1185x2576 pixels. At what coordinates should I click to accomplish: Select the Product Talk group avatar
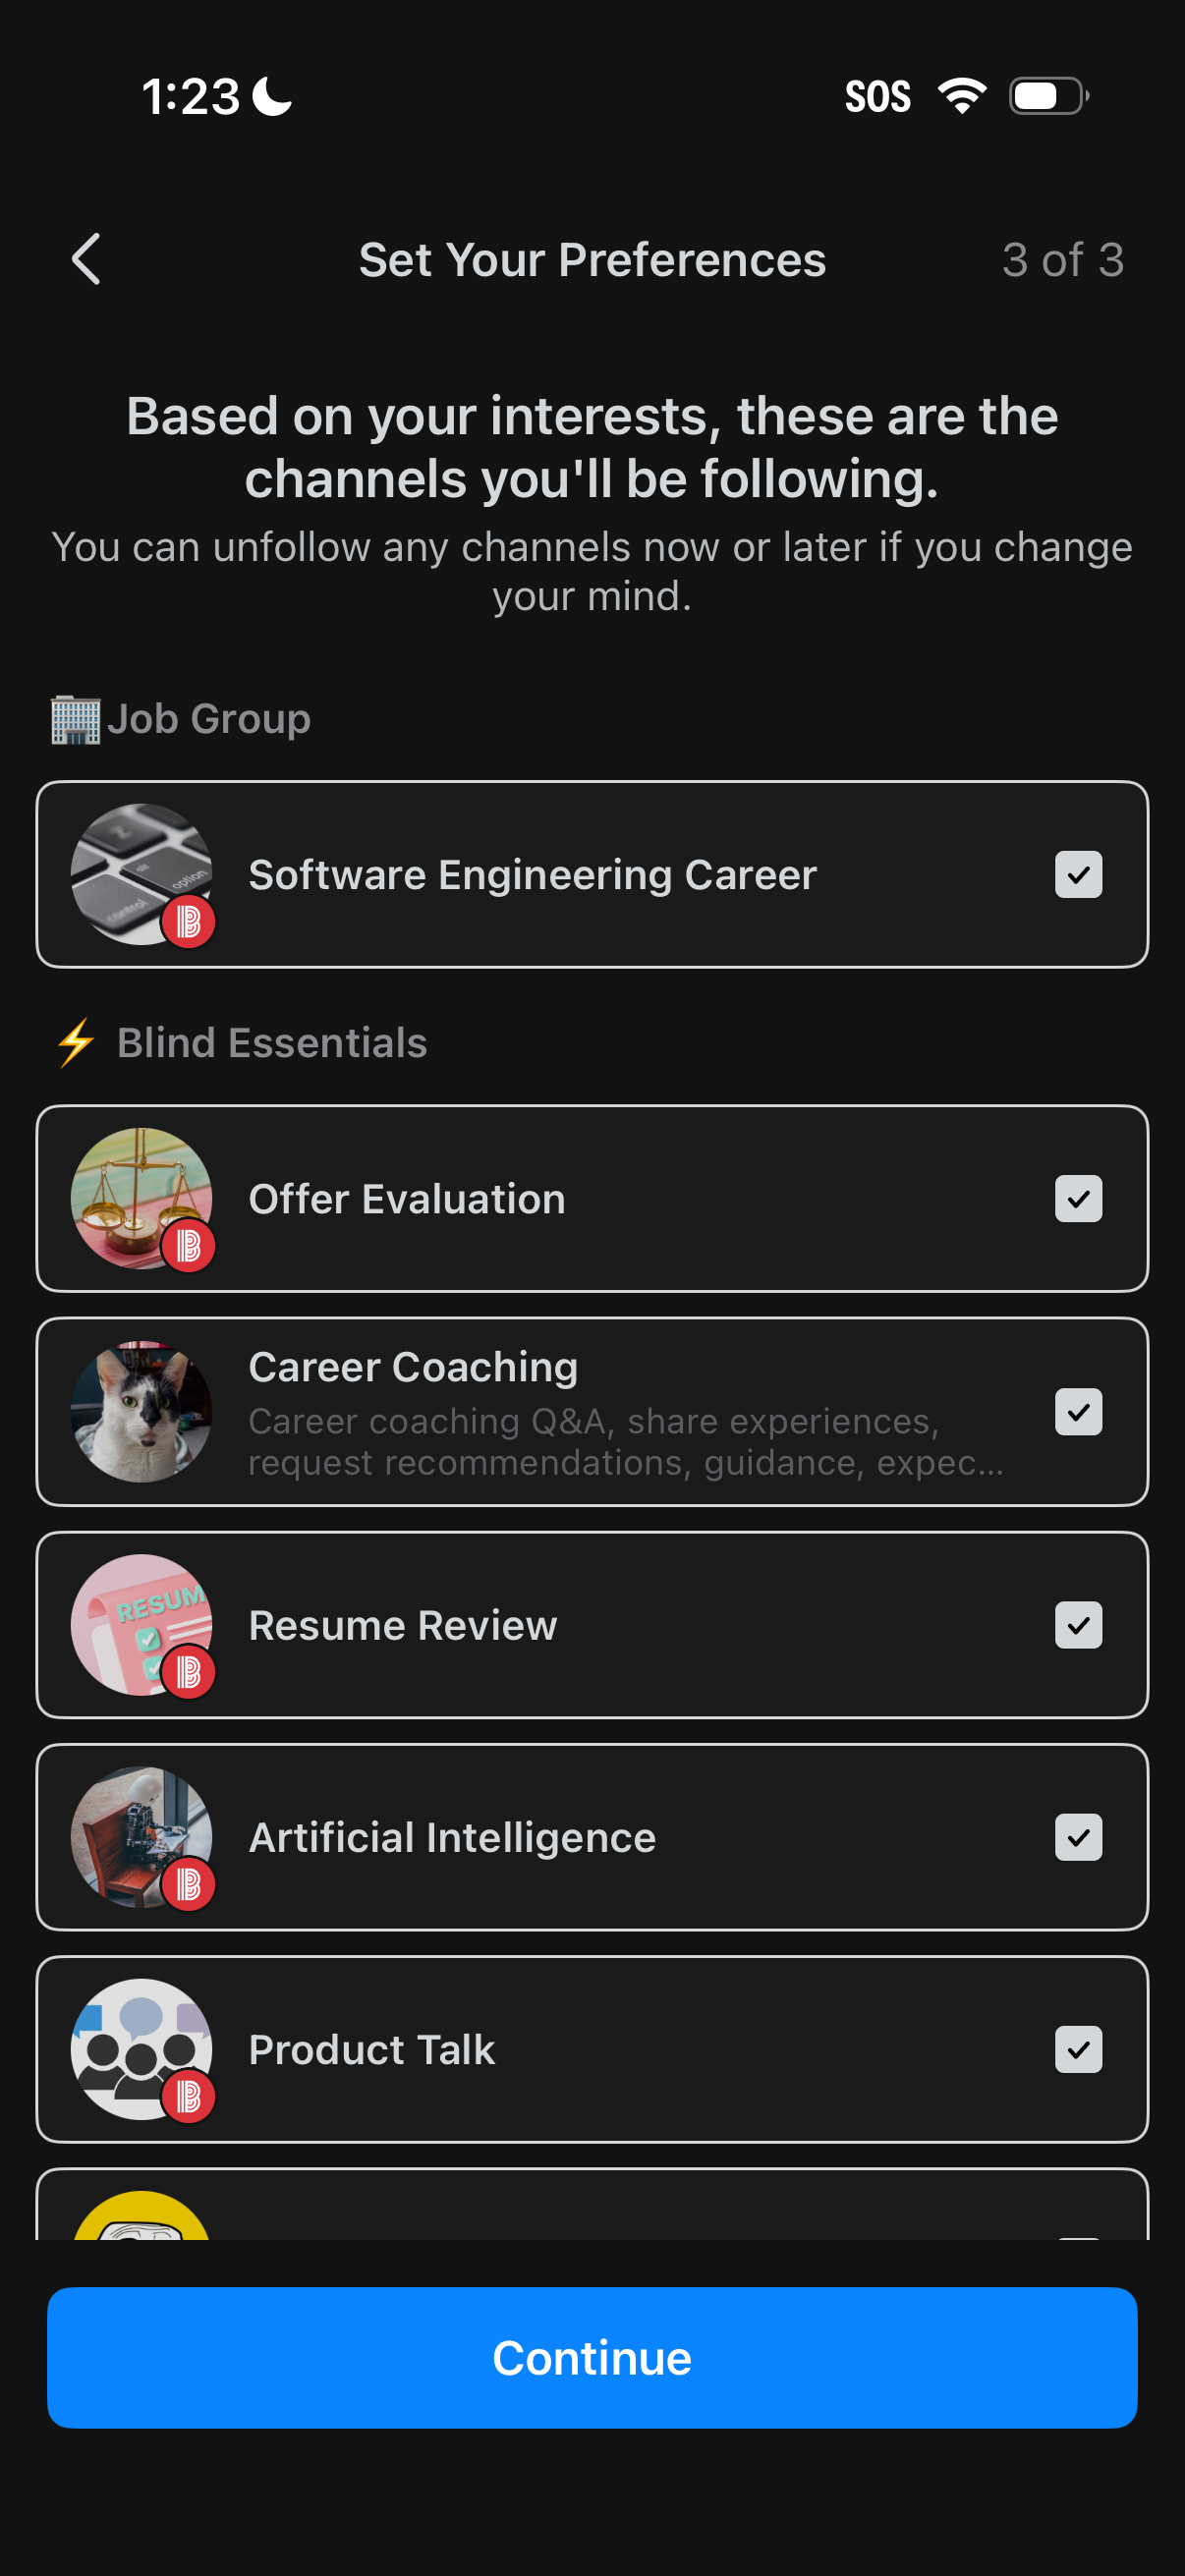click(140, 2048)
